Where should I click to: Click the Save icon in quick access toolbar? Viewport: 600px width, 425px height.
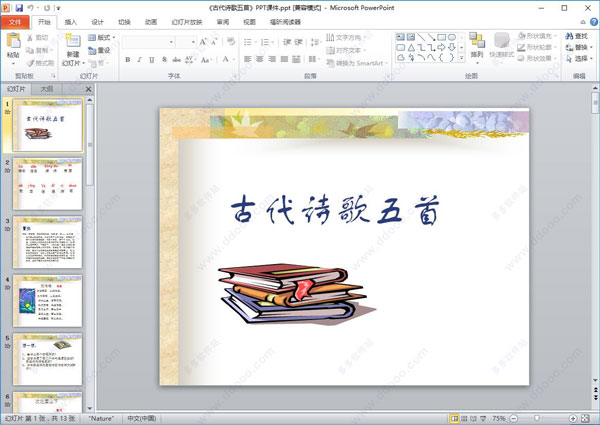[x=19, y=8]
